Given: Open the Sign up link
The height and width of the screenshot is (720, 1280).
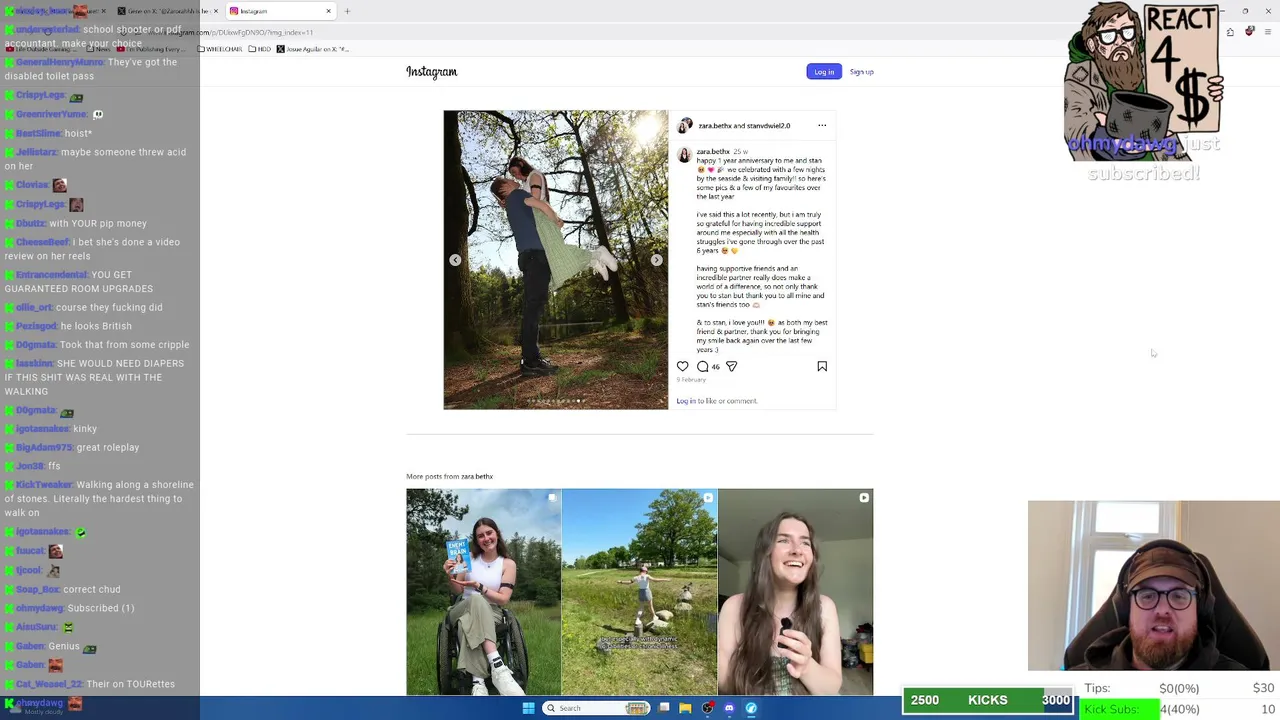Looking at the screenshot, I should (x=861, y=72).
